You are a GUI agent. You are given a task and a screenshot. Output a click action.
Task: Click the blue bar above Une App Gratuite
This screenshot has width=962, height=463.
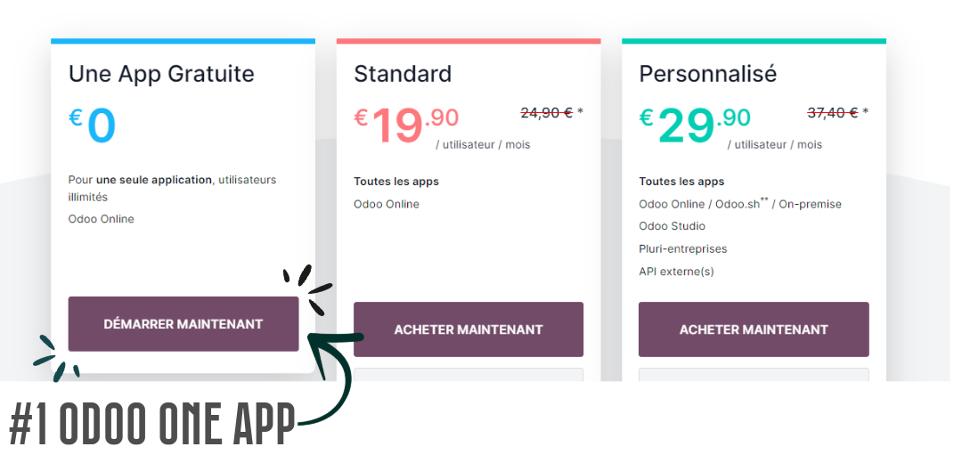click(x=183, y=41)
